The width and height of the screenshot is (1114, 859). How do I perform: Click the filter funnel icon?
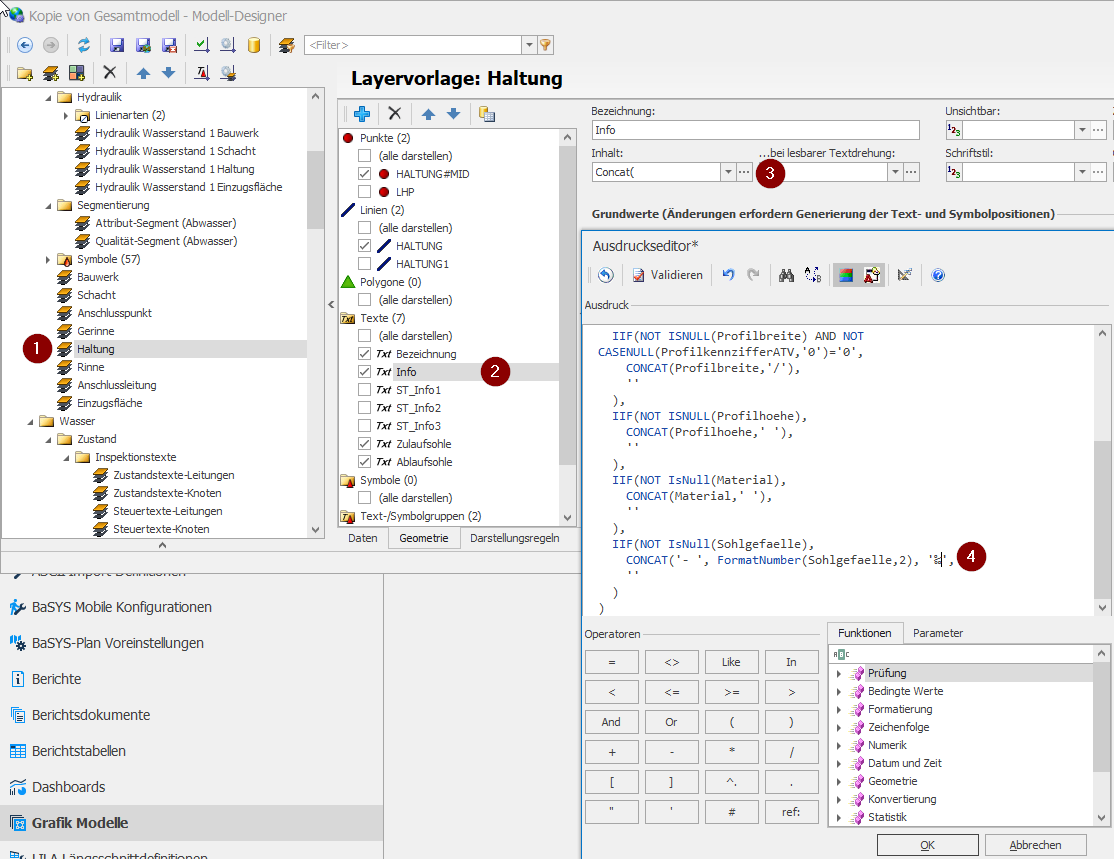pyautogui.click(x=545, y=45)
